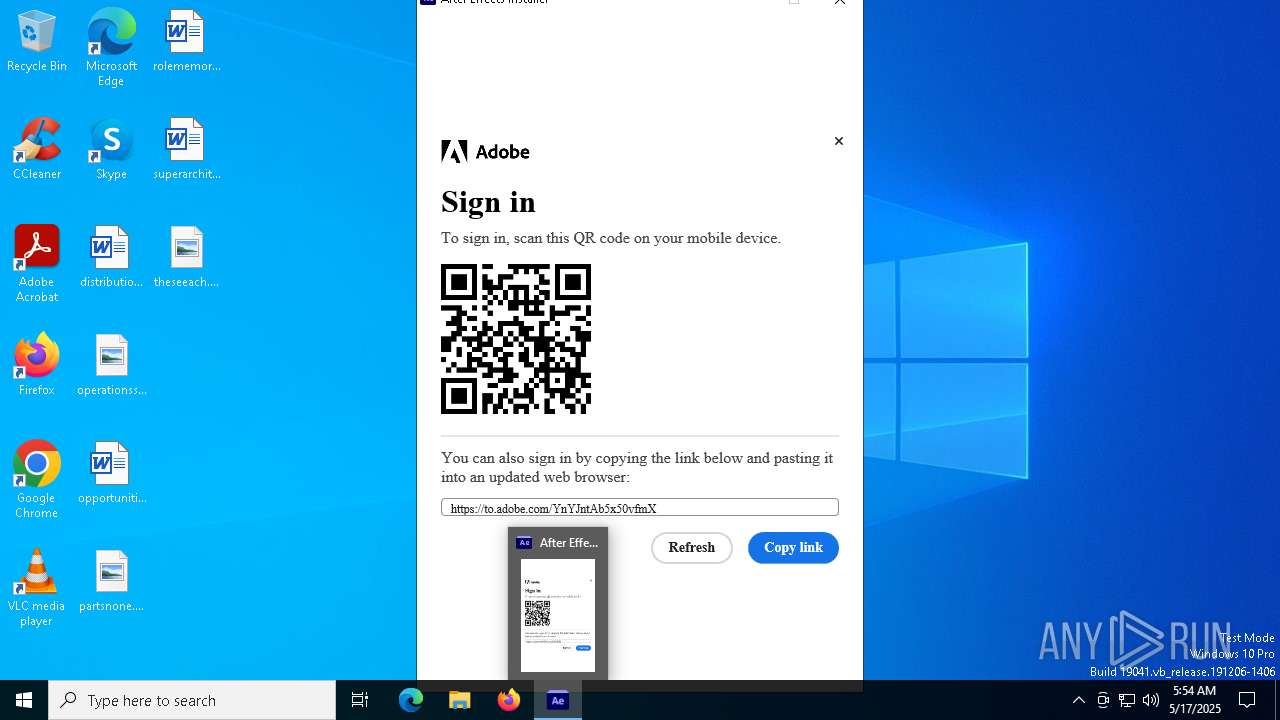
Task: Select the rolememor... Word document
Action: click(x=186, y=42)
